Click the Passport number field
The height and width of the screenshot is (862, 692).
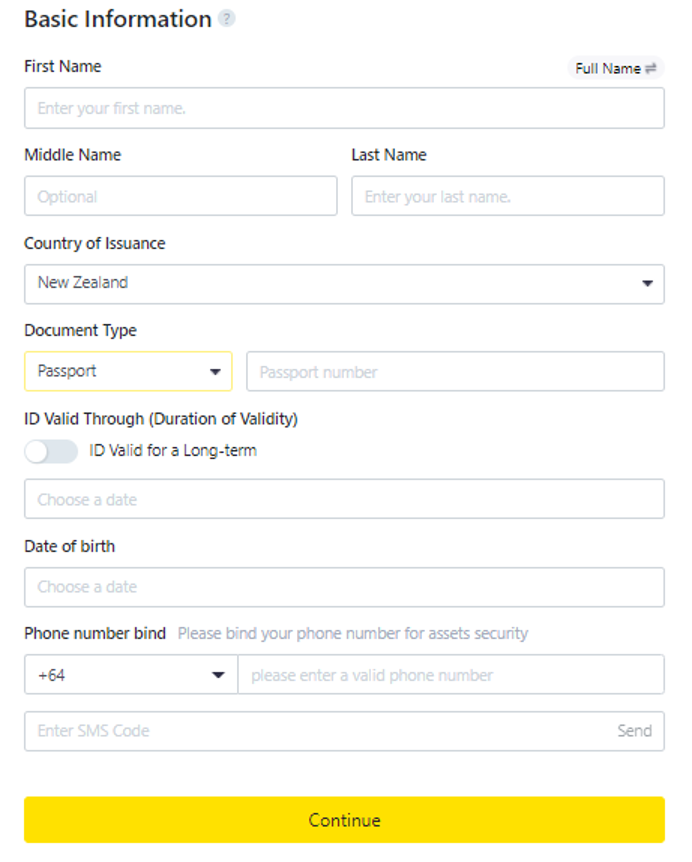[455, 372]
